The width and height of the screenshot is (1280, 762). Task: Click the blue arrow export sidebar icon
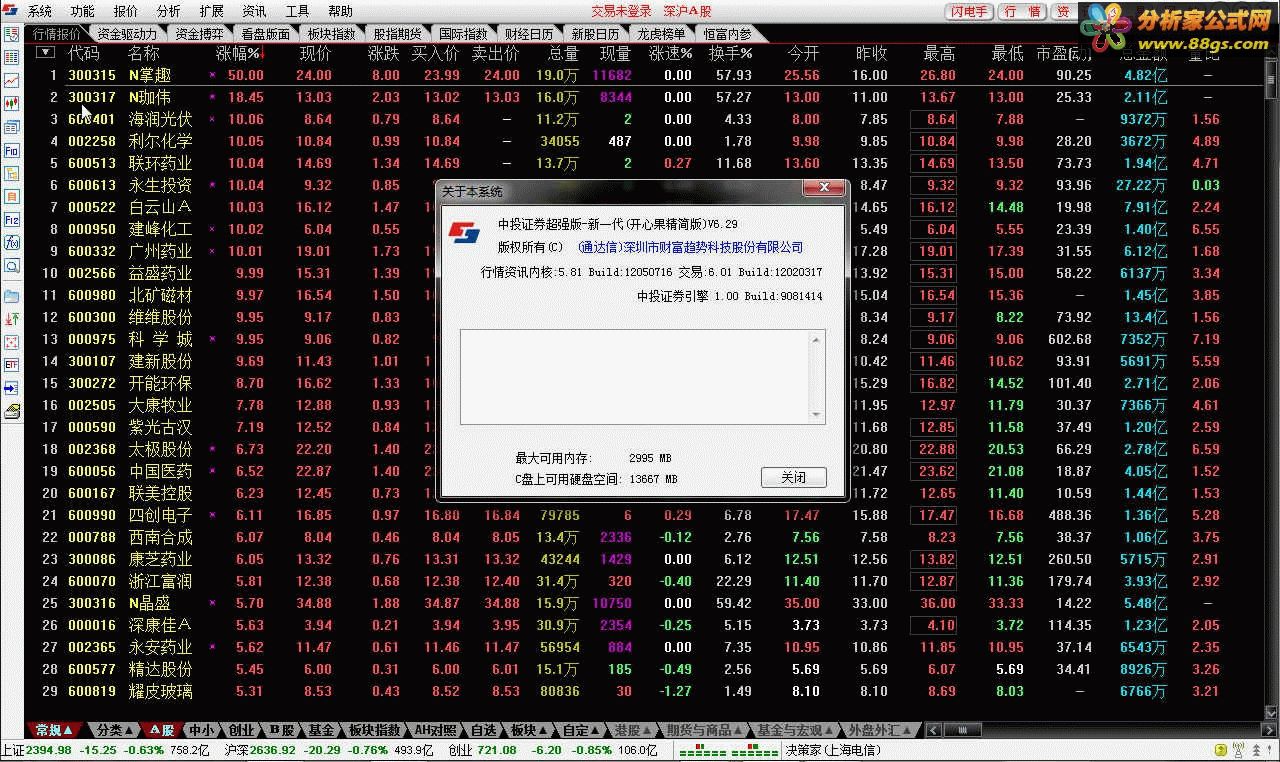pyautogui.click(x=12, y=388)
